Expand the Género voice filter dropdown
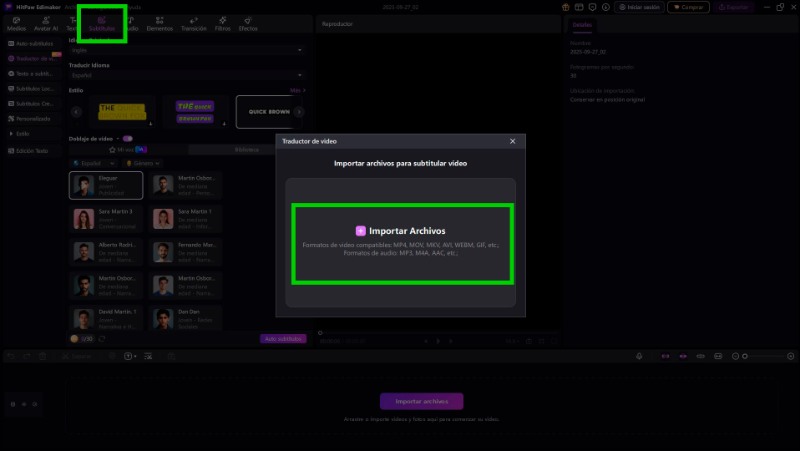Image resolution: width=800 pixels, height=451 pixels. (145, 163)
